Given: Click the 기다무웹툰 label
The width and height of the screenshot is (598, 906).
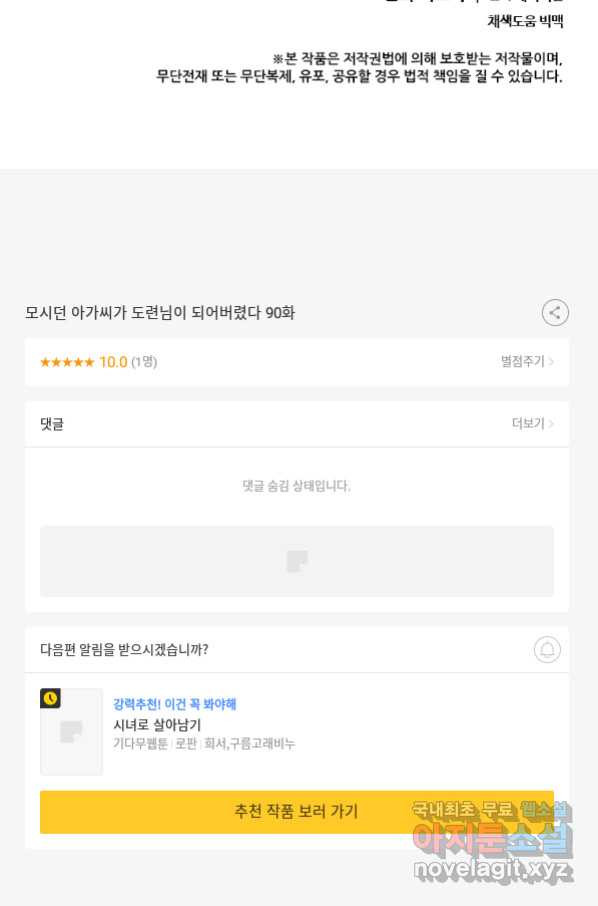Looking at the screenshot, I should (x=140, y=744).
